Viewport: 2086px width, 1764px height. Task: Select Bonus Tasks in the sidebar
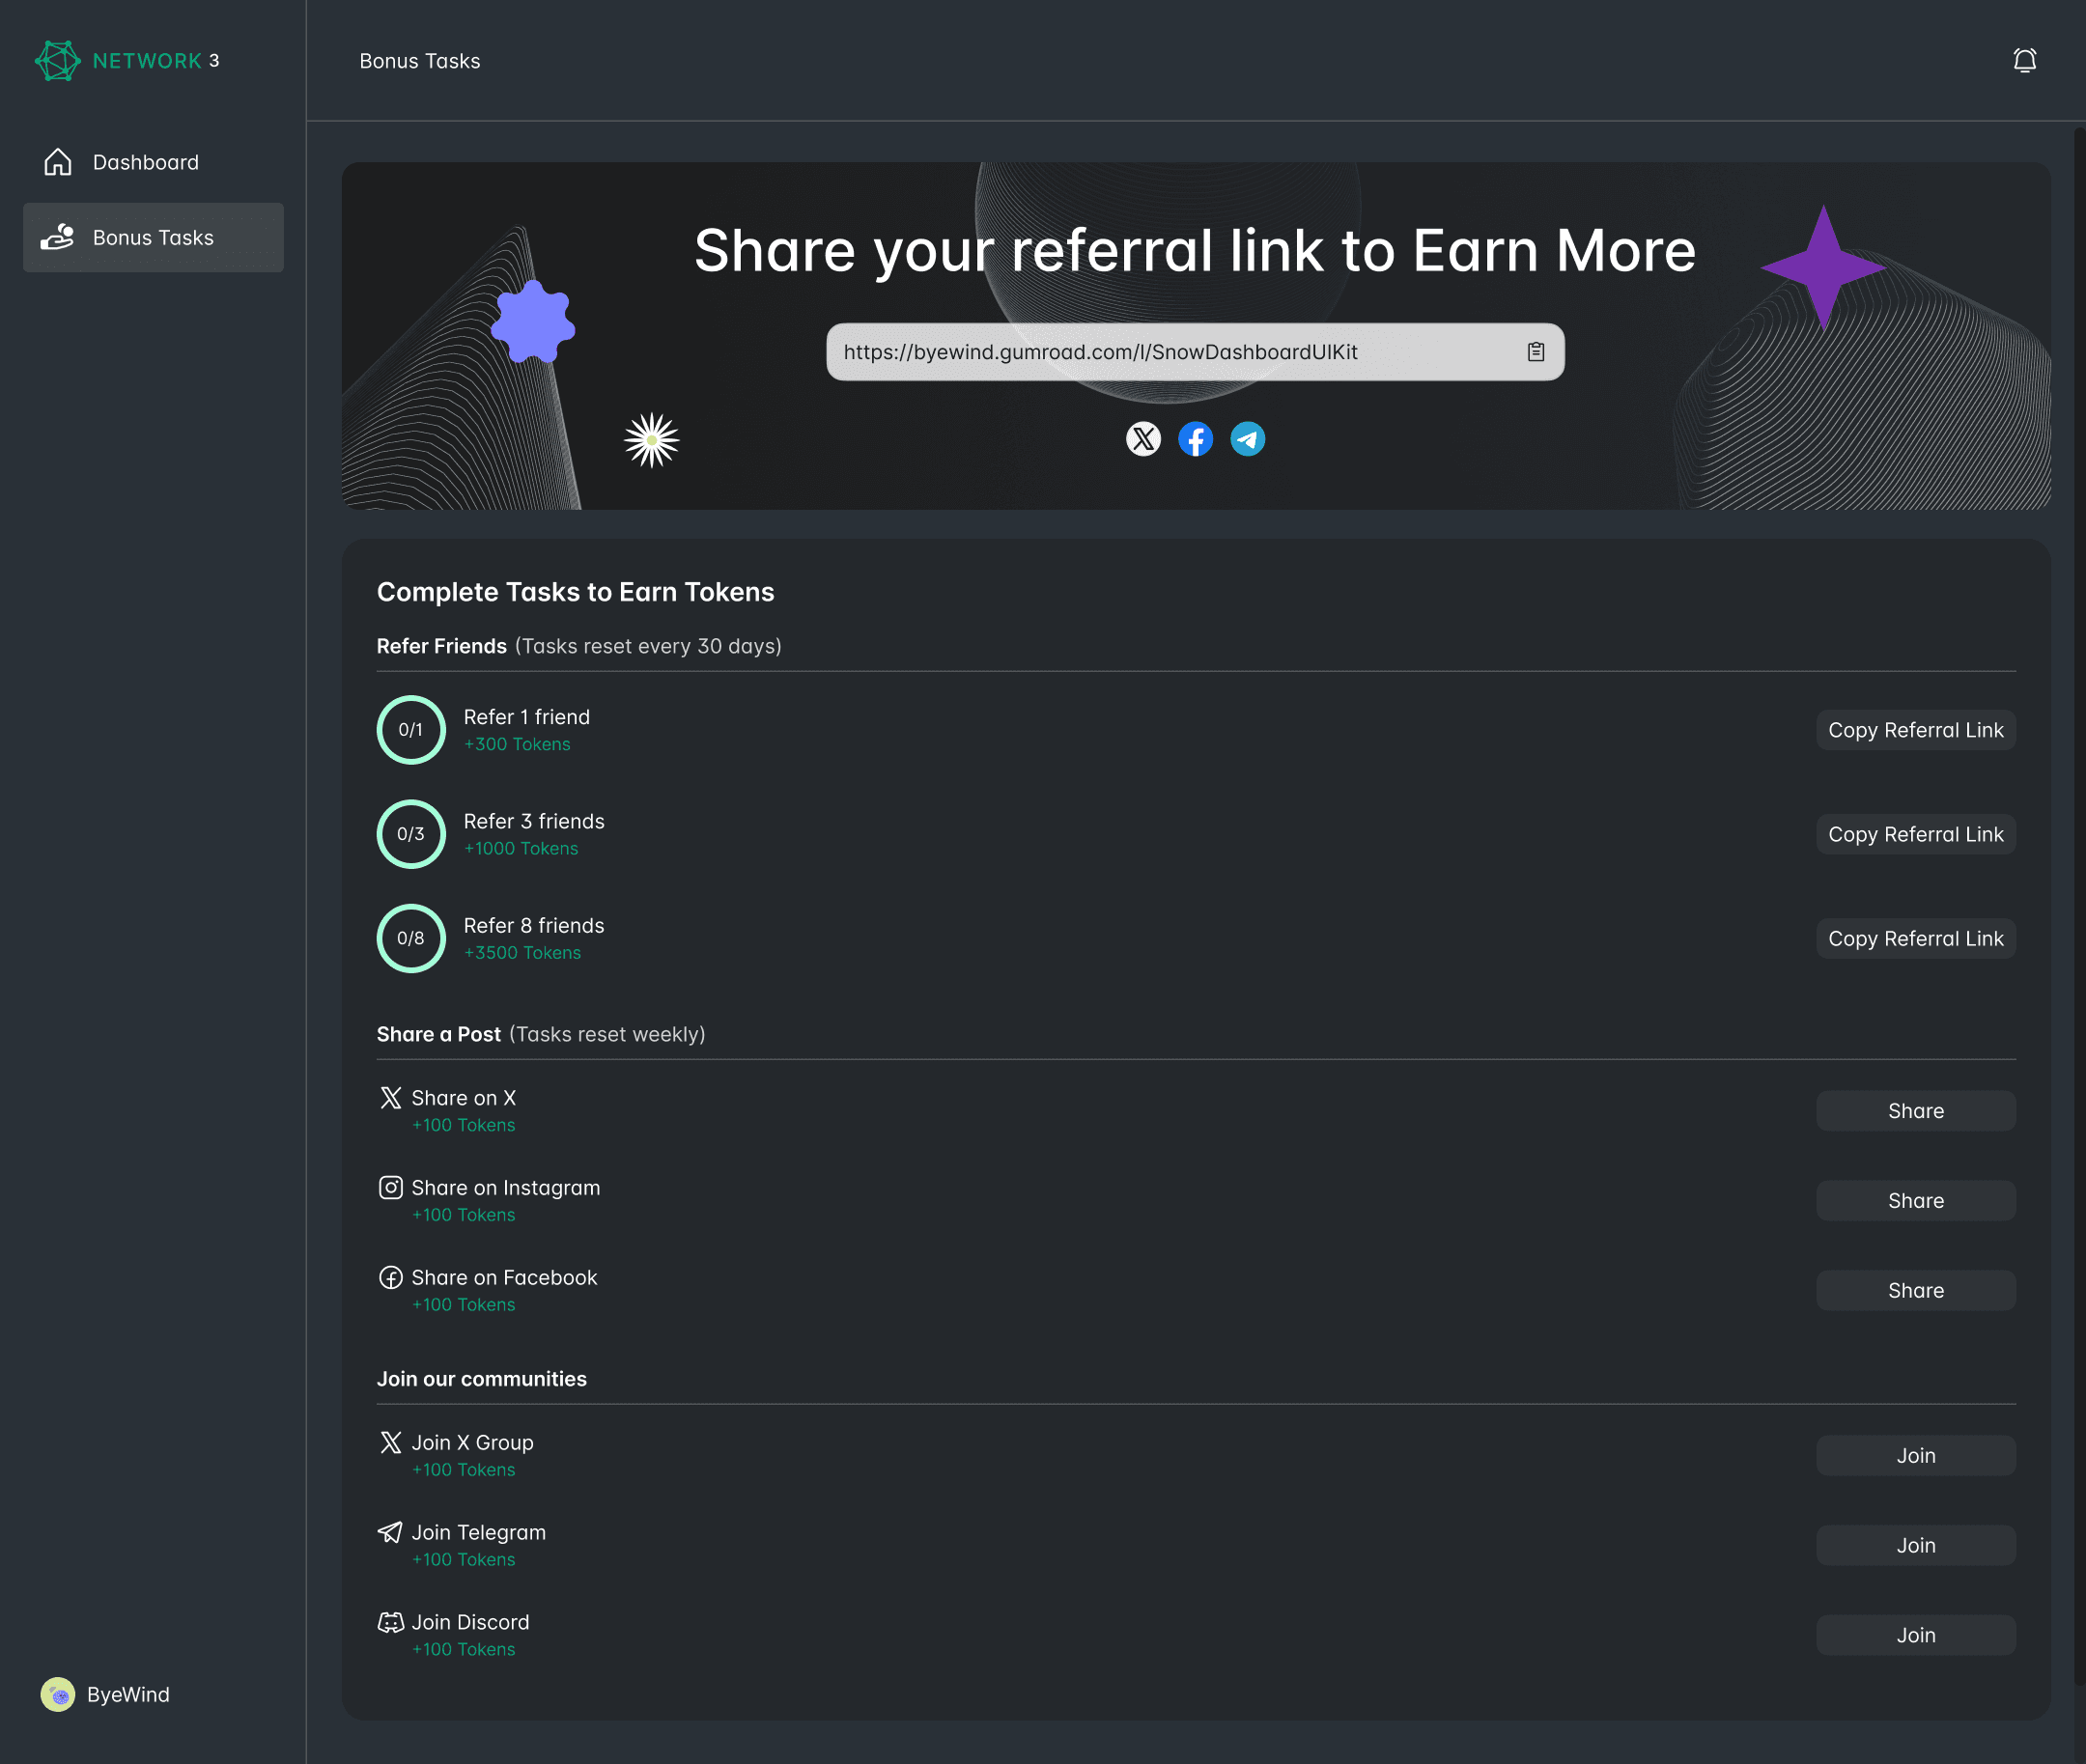(153, 238)
